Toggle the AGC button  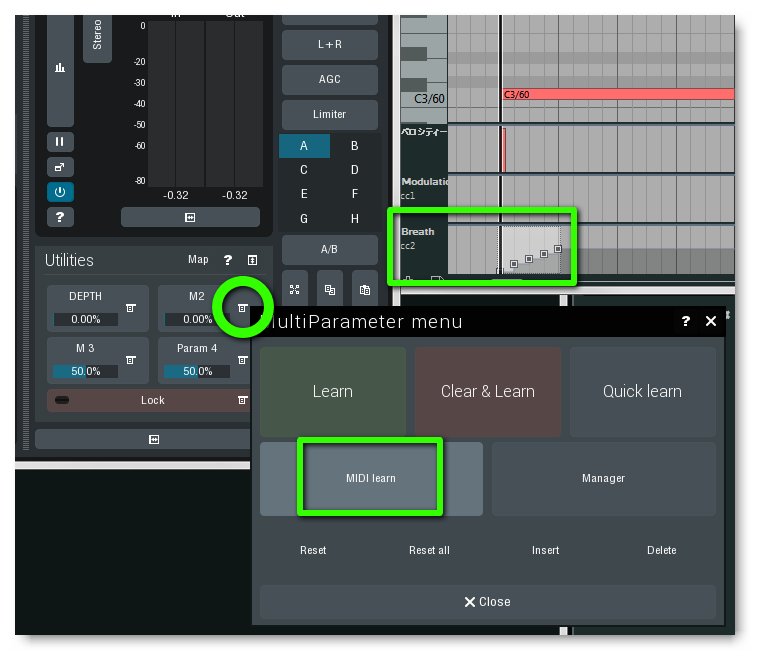(x=329, y=79)
